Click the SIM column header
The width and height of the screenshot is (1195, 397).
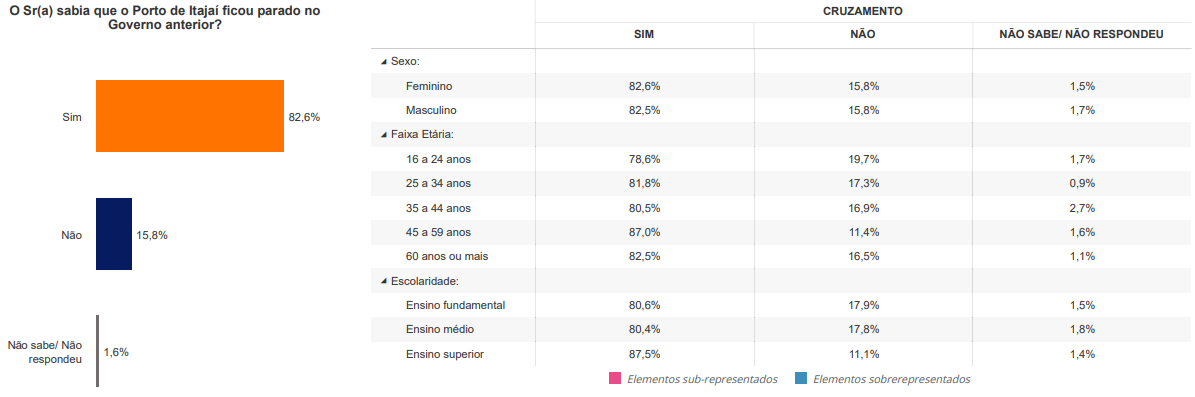(x=644, y=35)
